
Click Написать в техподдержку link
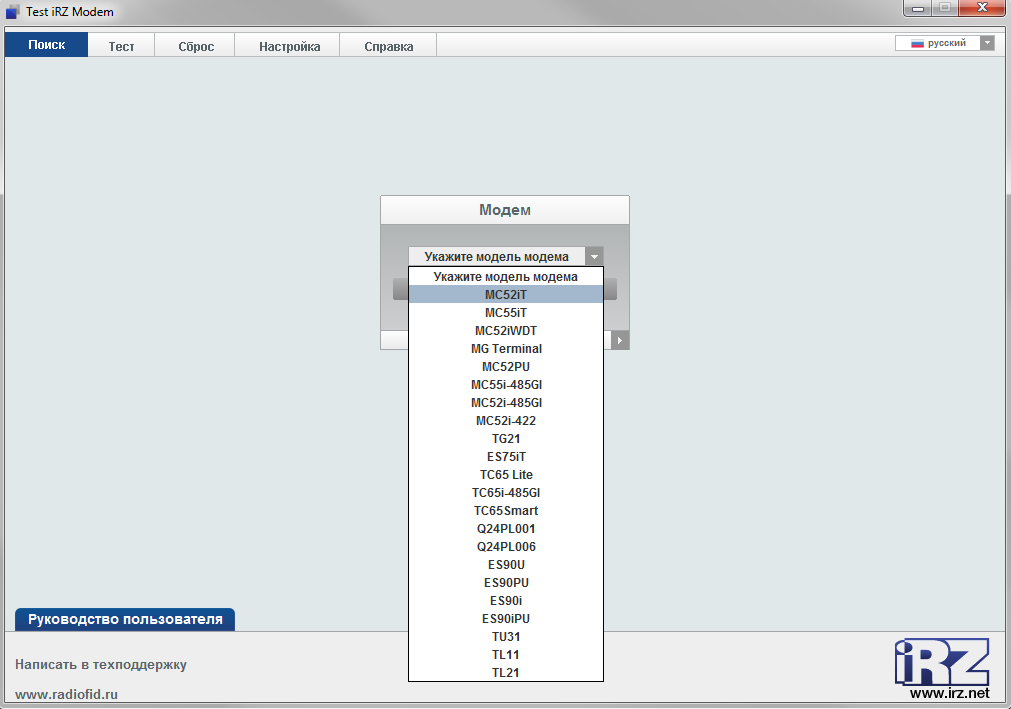tap(101, 665)
